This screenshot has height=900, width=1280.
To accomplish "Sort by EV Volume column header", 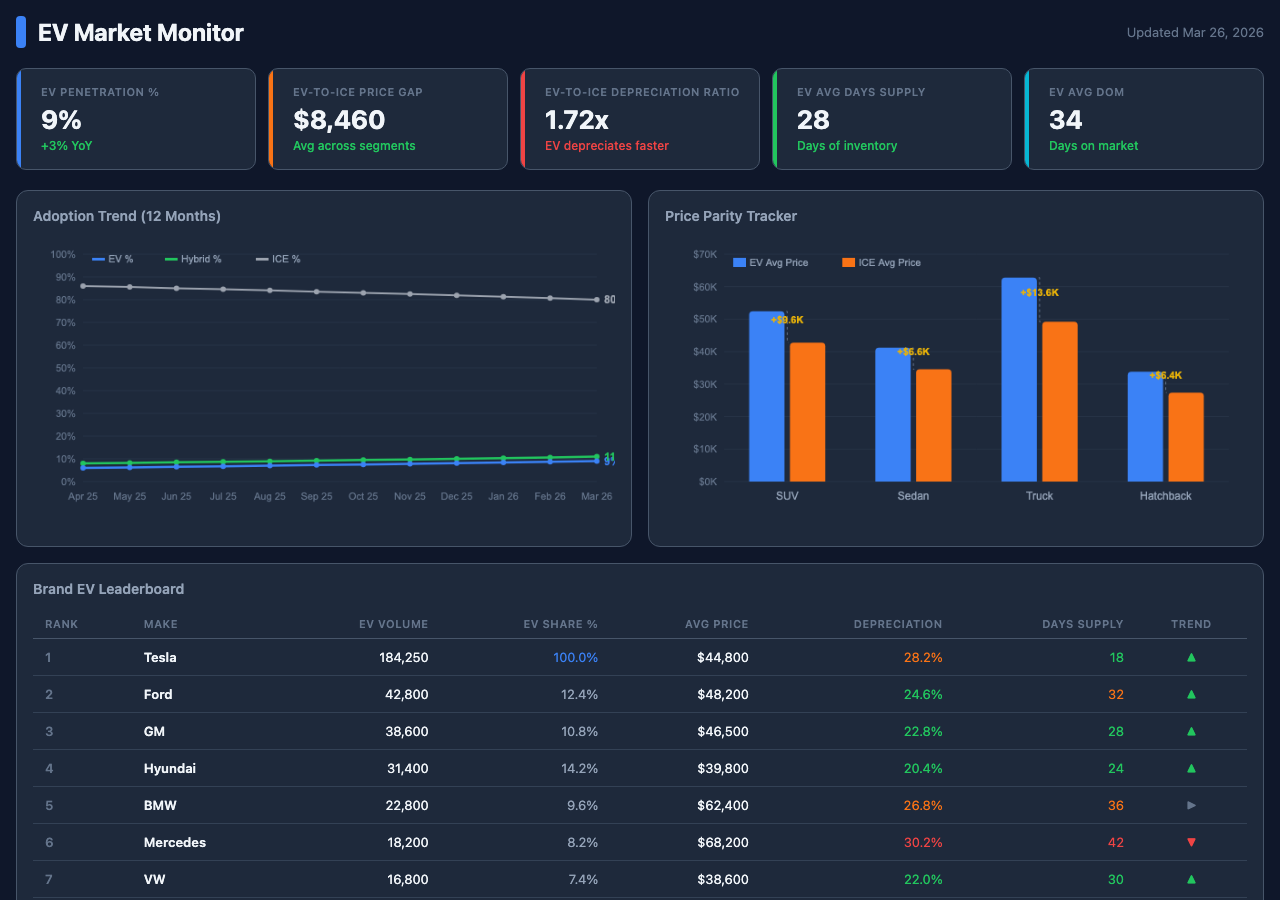I will click(394, 624).
